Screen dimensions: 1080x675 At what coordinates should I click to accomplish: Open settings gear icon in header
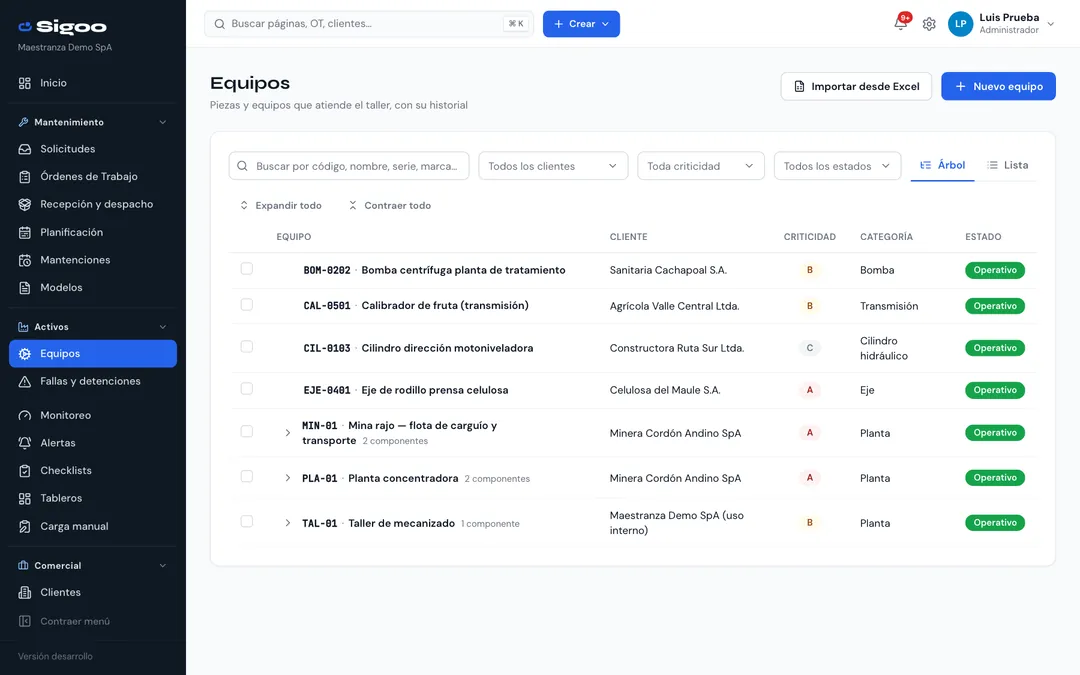(929, 24)
